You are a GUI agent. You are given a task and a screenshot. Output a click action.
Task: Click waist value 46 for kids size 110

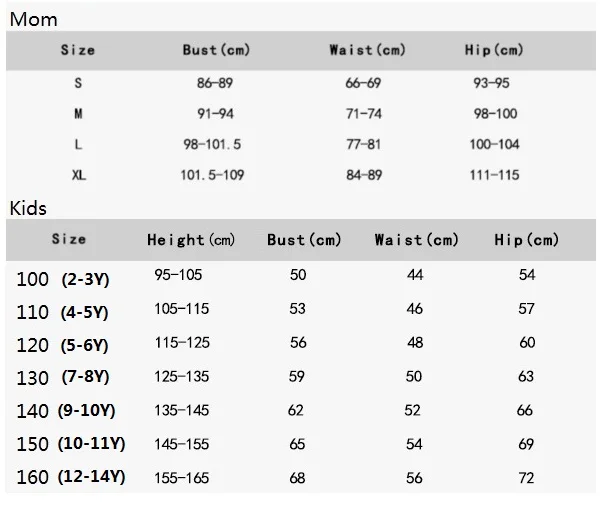(415, 309)
